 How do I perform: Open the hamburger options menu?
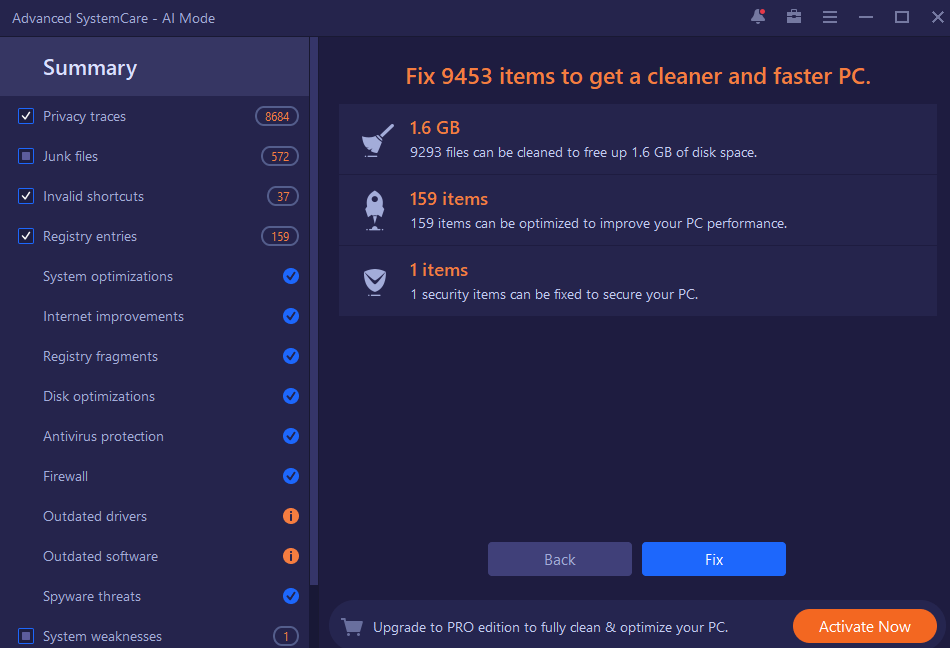(830, 17)
